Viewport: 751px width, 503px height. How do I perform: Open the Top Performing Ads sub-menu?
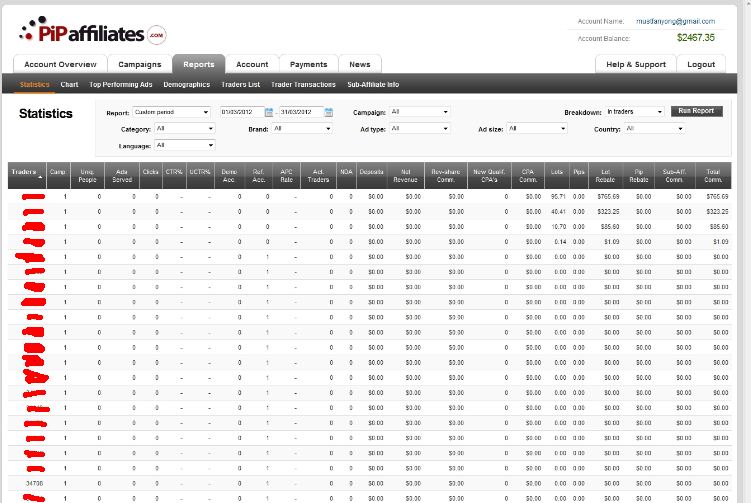120,85
